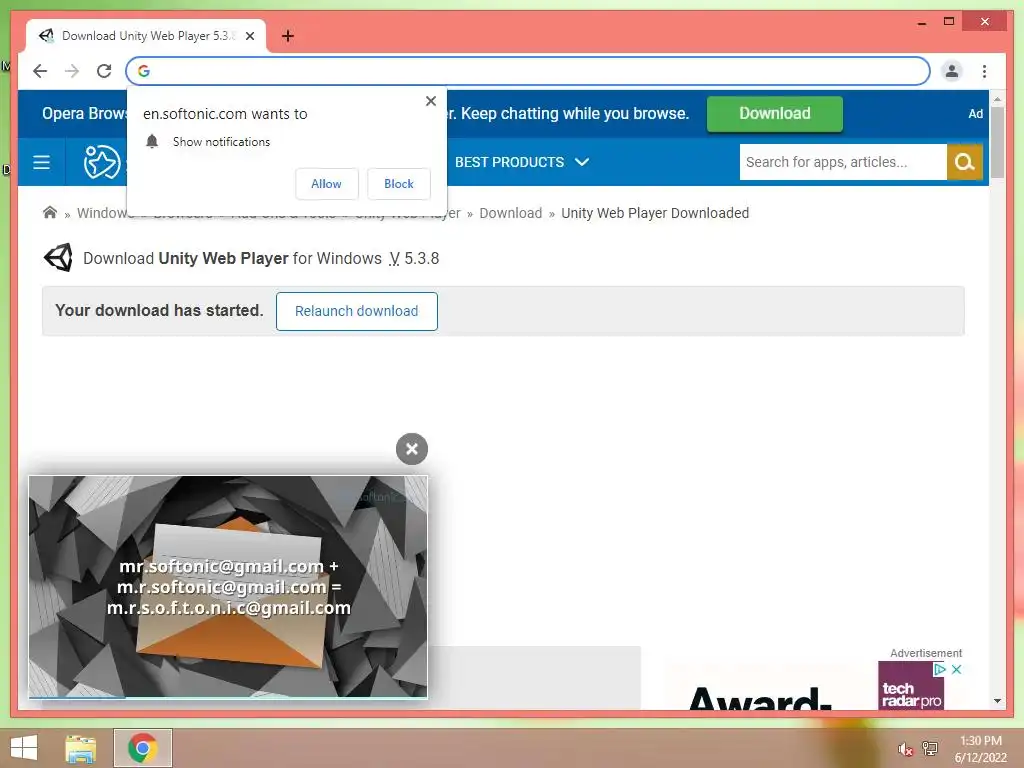Screen dimensions: 1024x768
Task: Click the Softonic star logo
Action: point(102,162)
